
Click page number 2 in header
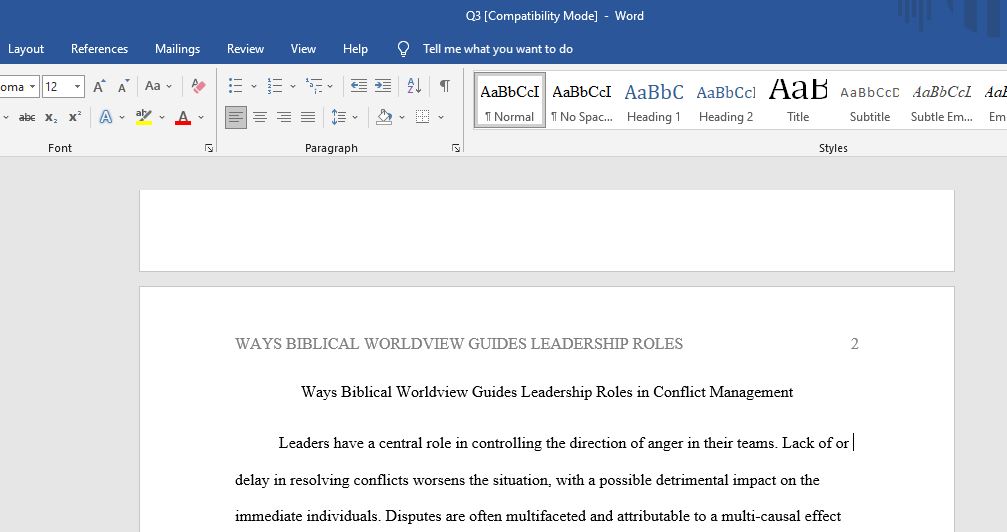pos(854,344)
